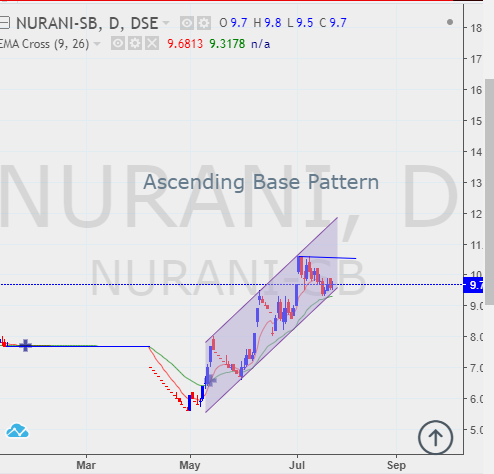Viewport: 494px width, 474px height.
Task: Select the Ascending Base Pattern text annotation
Action: [x=261, y=182]
